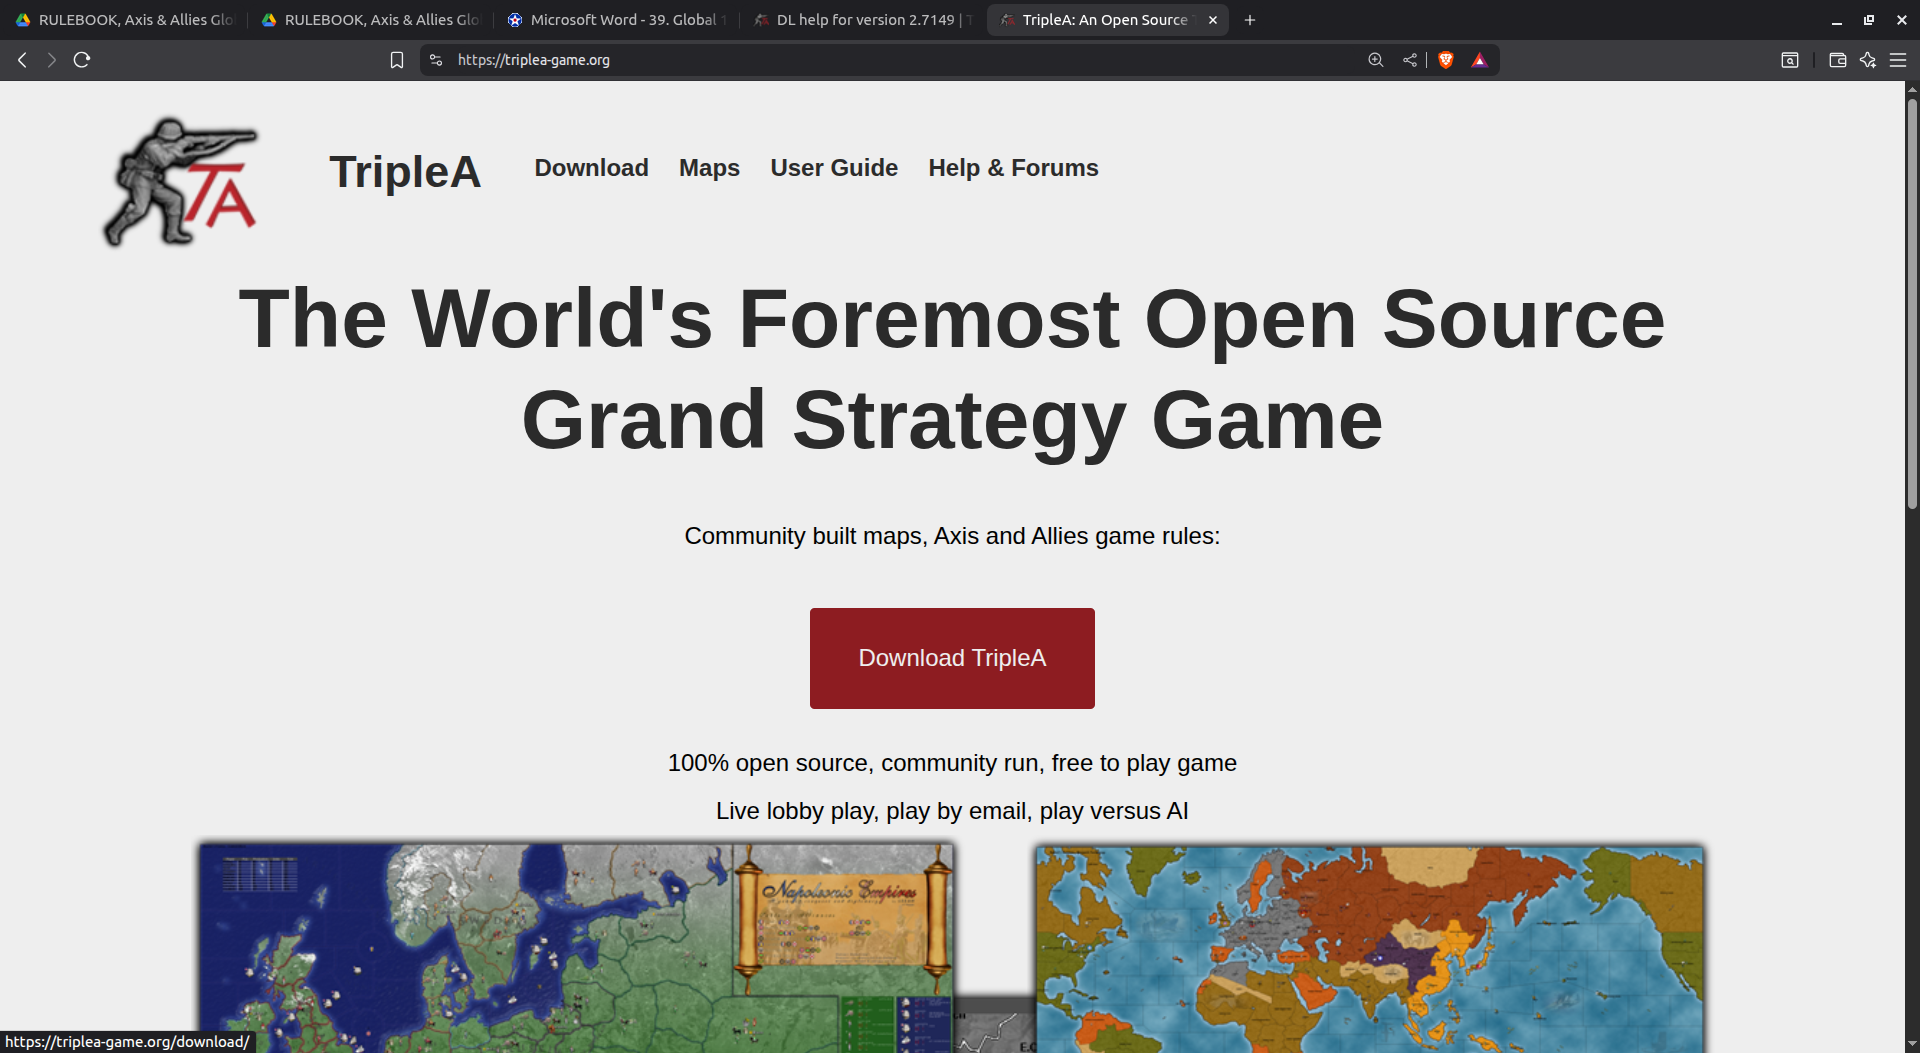Click the TripleA site title
1920x1053 pixels.
[405, 172]
